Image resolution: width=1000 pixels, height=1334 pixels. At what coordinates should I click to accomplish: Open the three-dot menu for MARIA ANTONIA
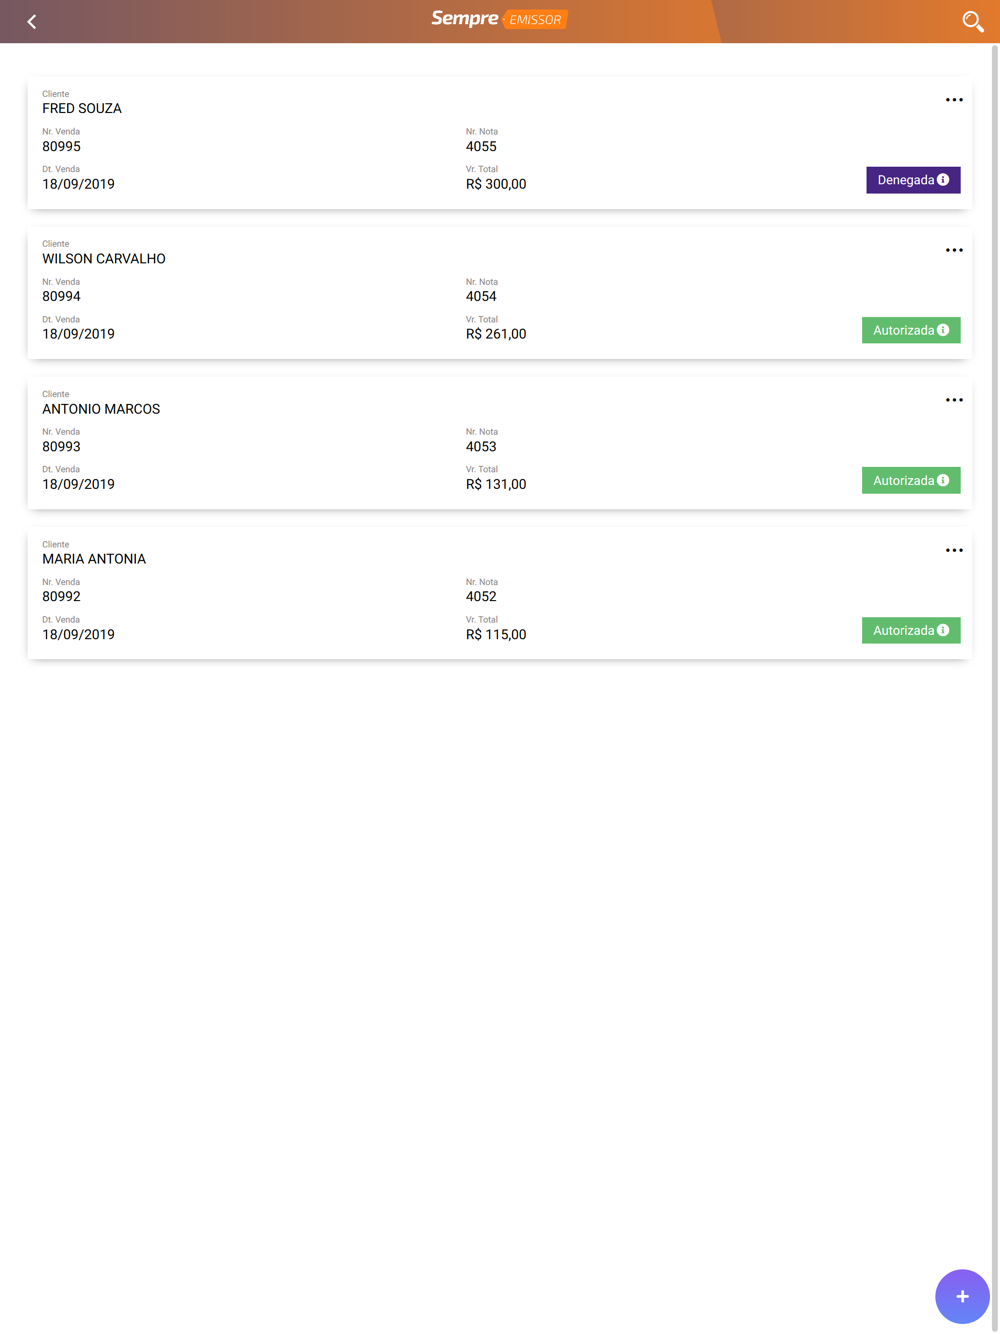(x=954, y=550)
